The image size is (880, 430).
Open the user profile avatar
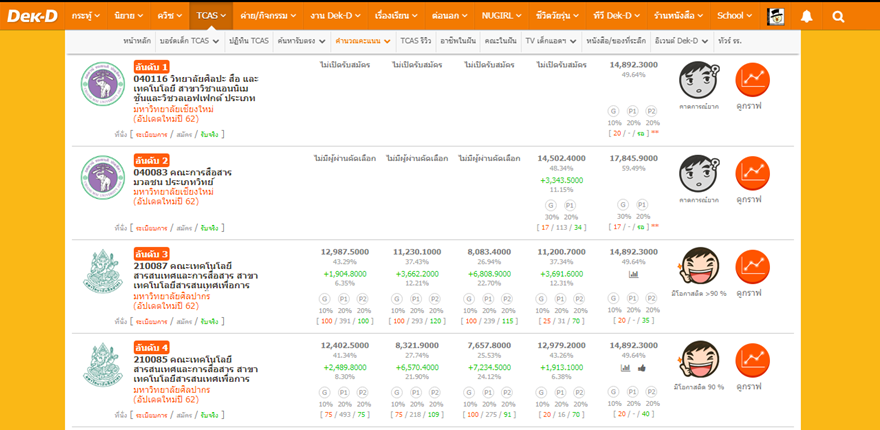click(775, 16)
